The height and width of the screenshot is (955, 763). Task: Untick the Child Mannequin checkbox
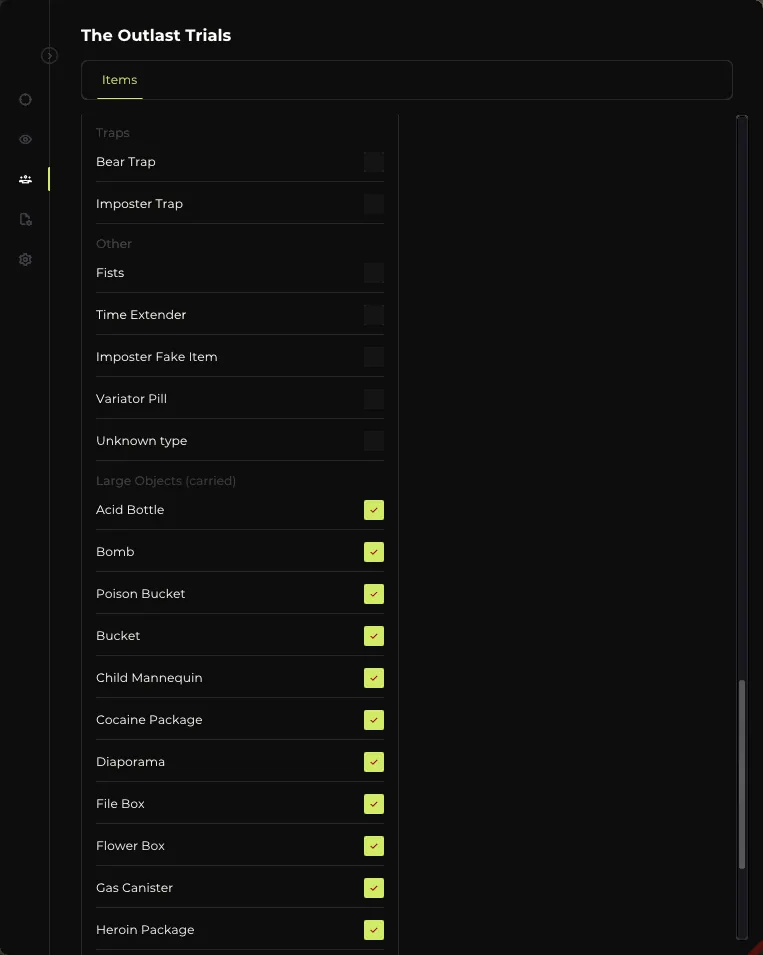[x=374, y=678]
